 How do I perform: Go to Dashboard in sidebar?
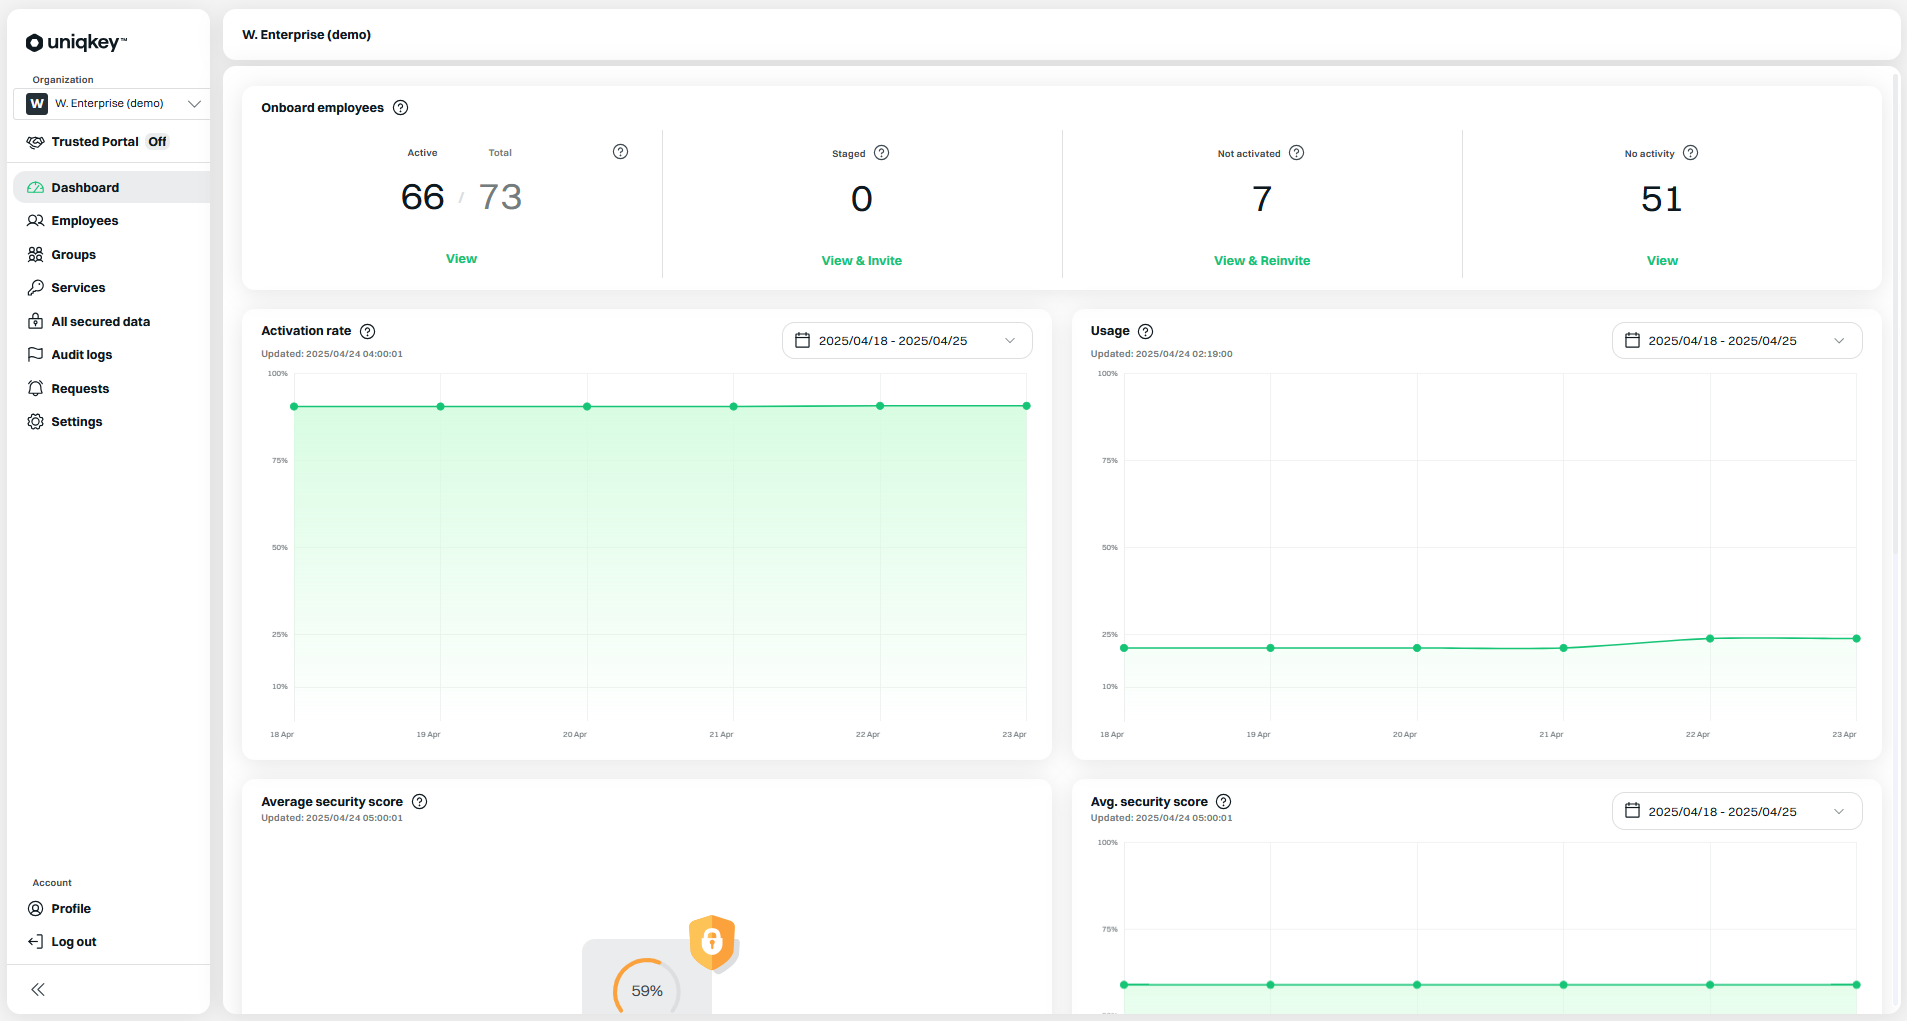(112, 188)
